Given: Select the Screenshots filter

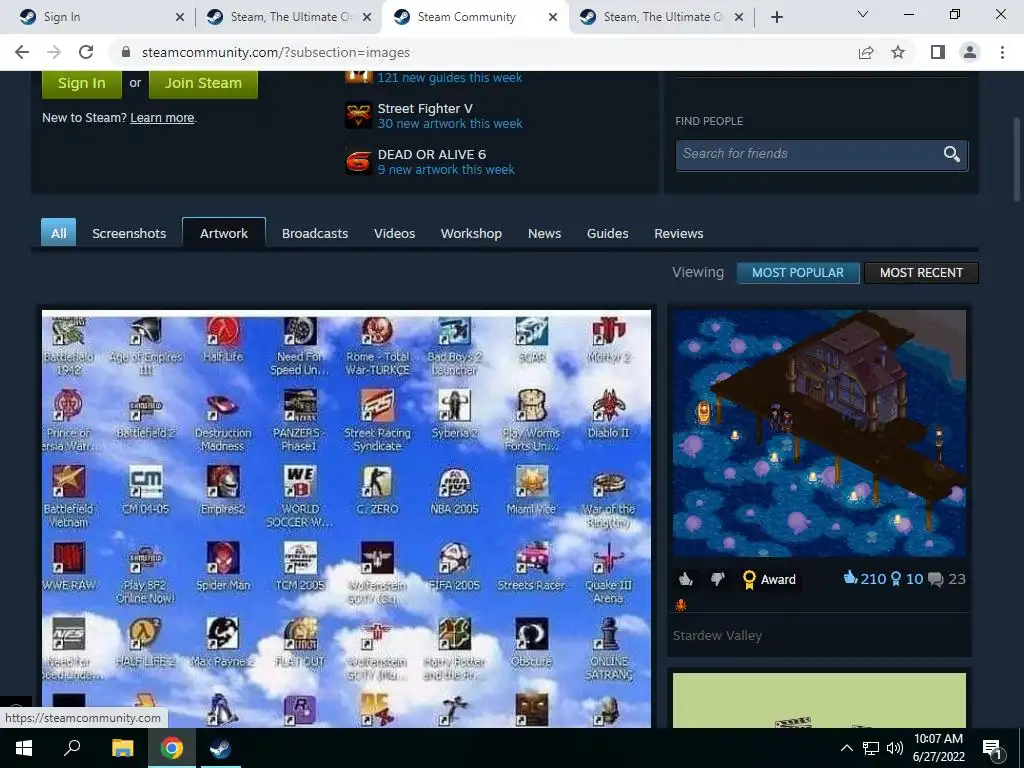Looking at the screenshot, I should point(129,233).
